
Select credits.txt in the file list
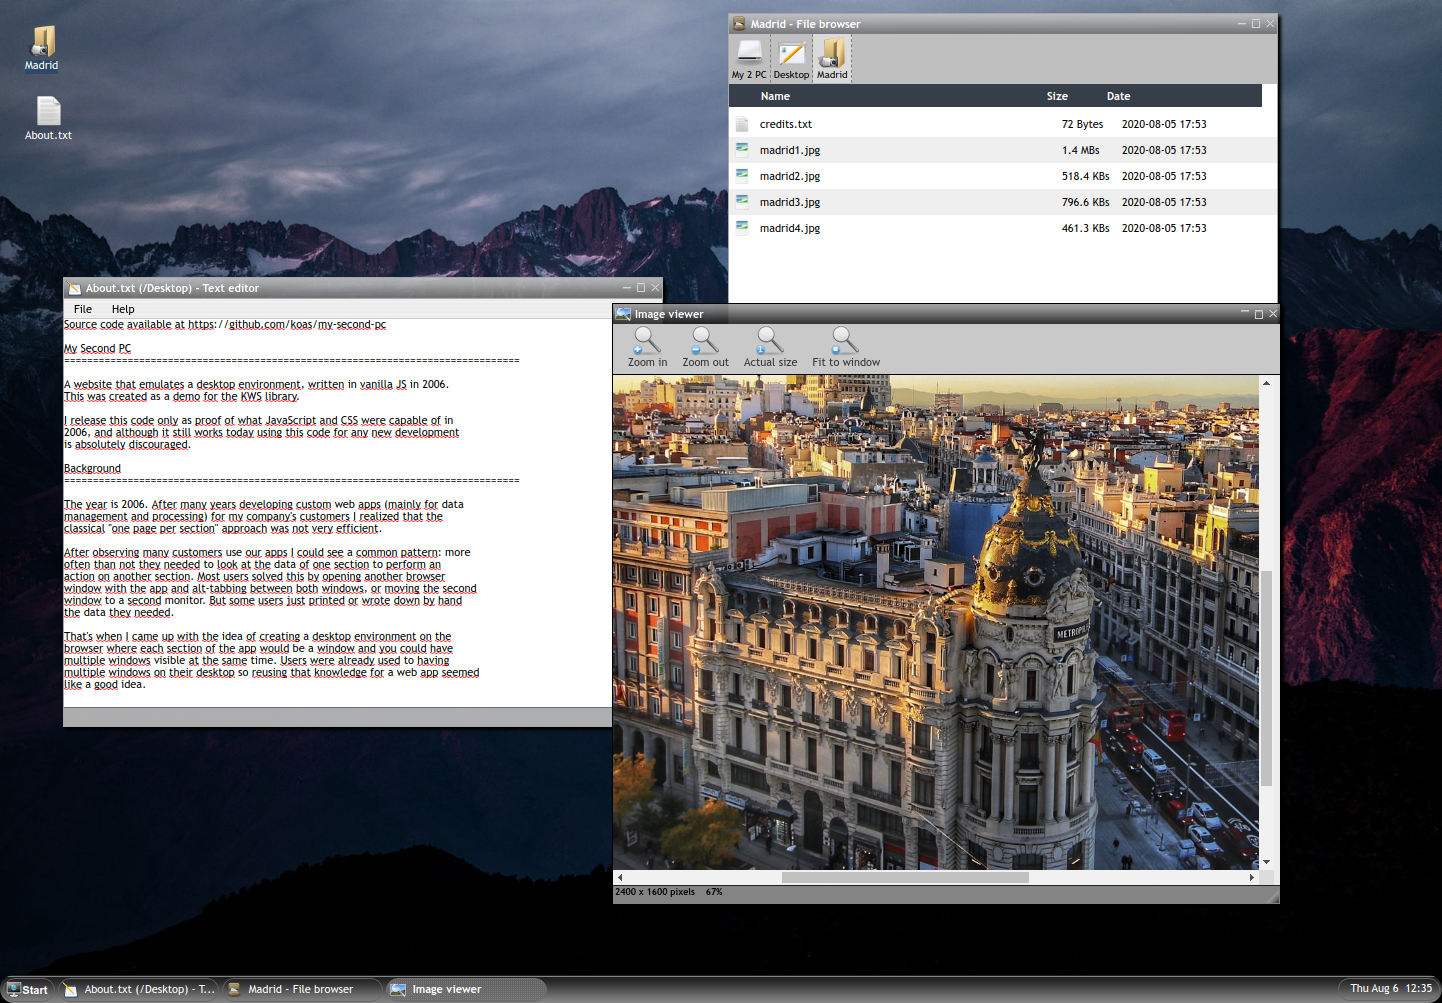coord(786,124)
